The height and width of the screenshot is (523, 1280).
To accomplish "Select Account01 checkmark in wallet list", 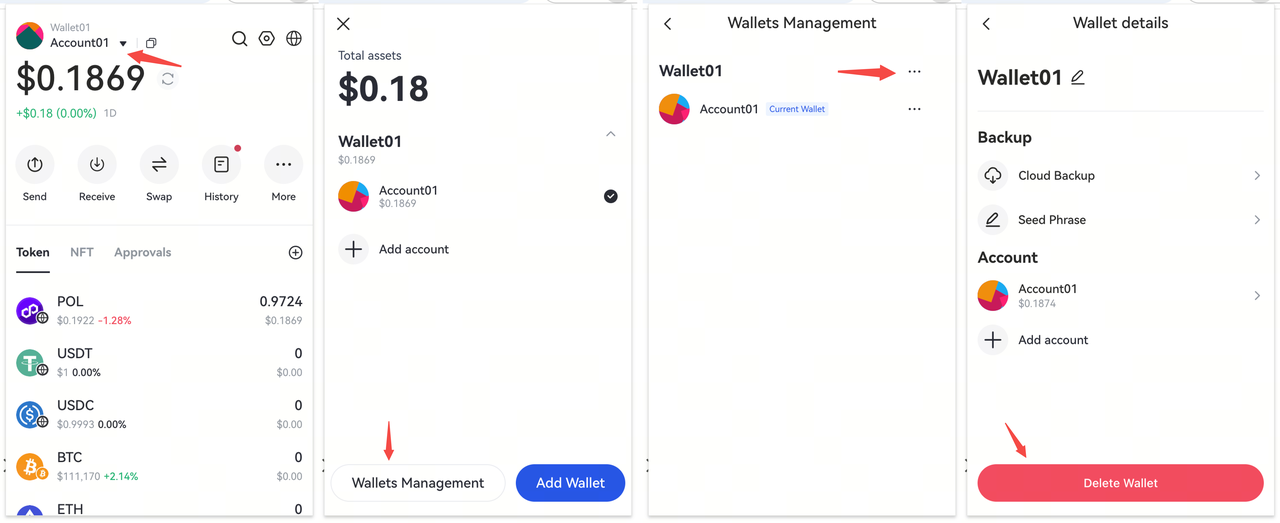I will pos(611,196).
